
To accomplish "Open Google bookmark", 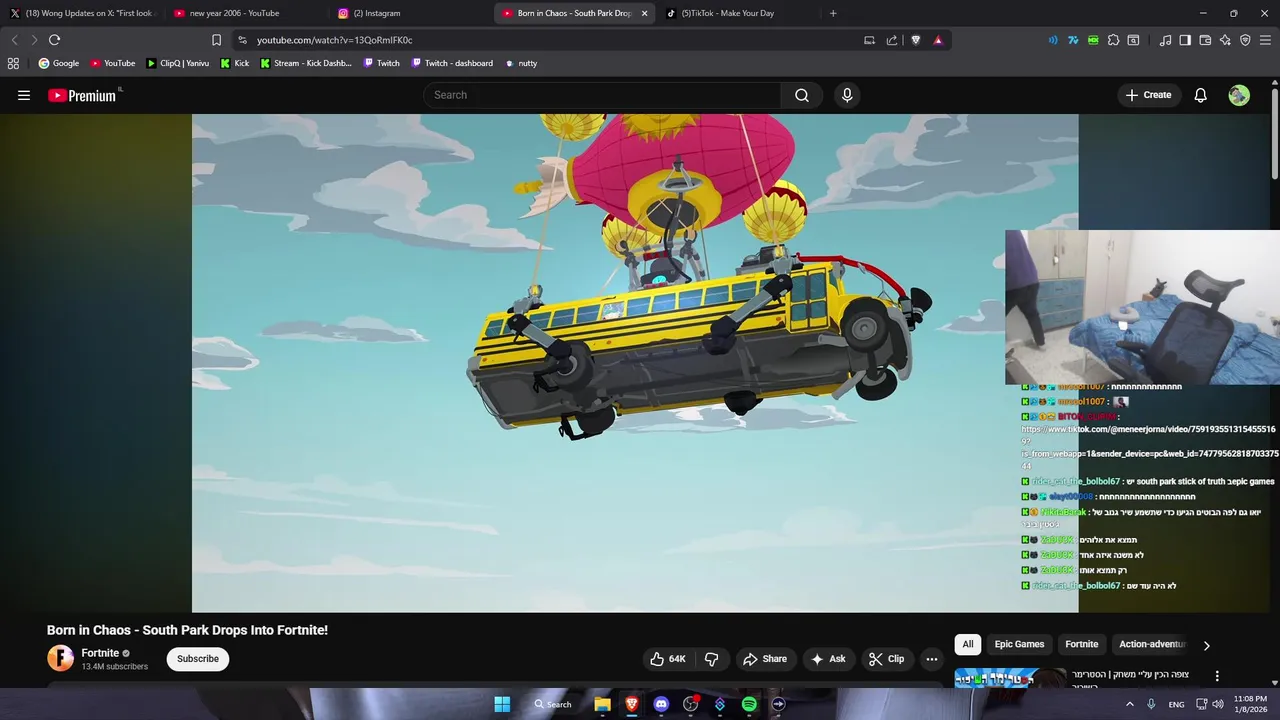I will 58,63.
